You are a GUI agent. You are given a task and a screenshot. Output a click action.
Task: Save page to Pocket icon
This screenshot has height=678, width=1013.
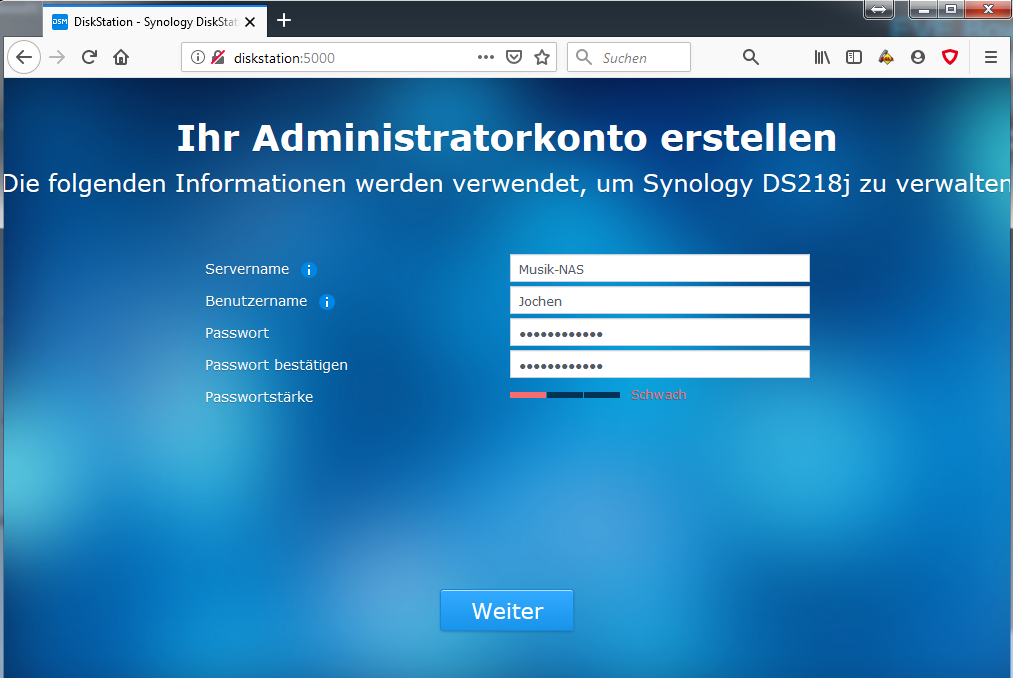pos(514,58)
